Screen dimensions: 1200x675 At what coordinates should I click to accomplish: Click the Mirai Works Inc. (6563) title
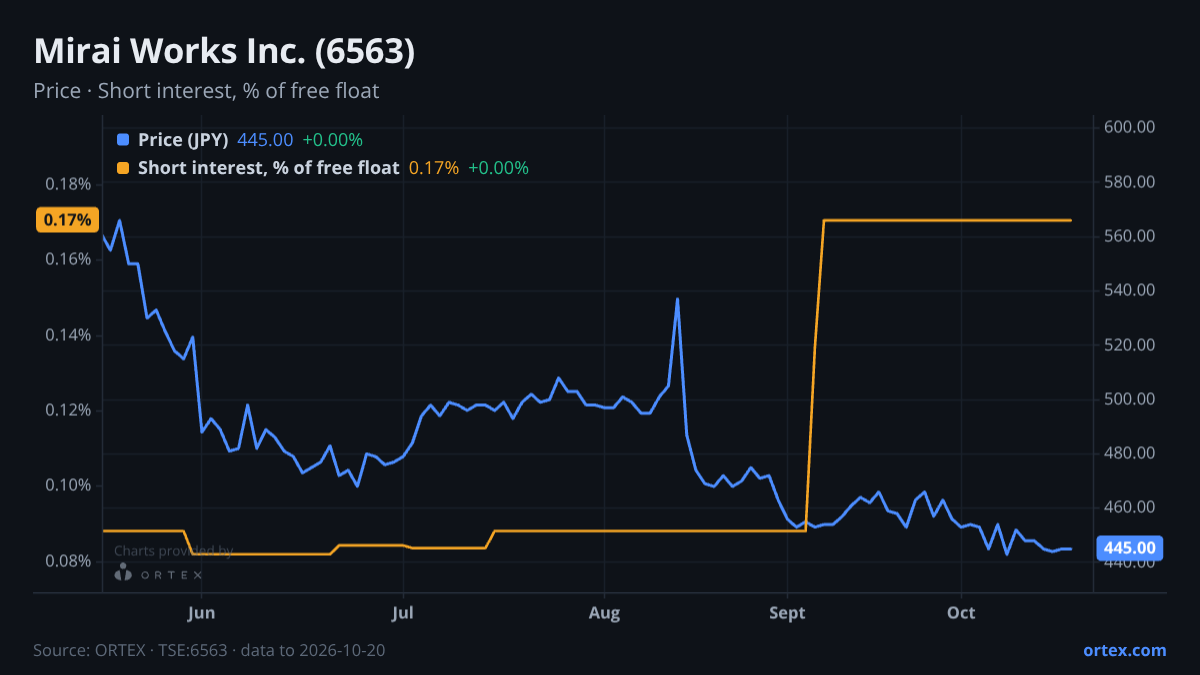pos(224,52)
